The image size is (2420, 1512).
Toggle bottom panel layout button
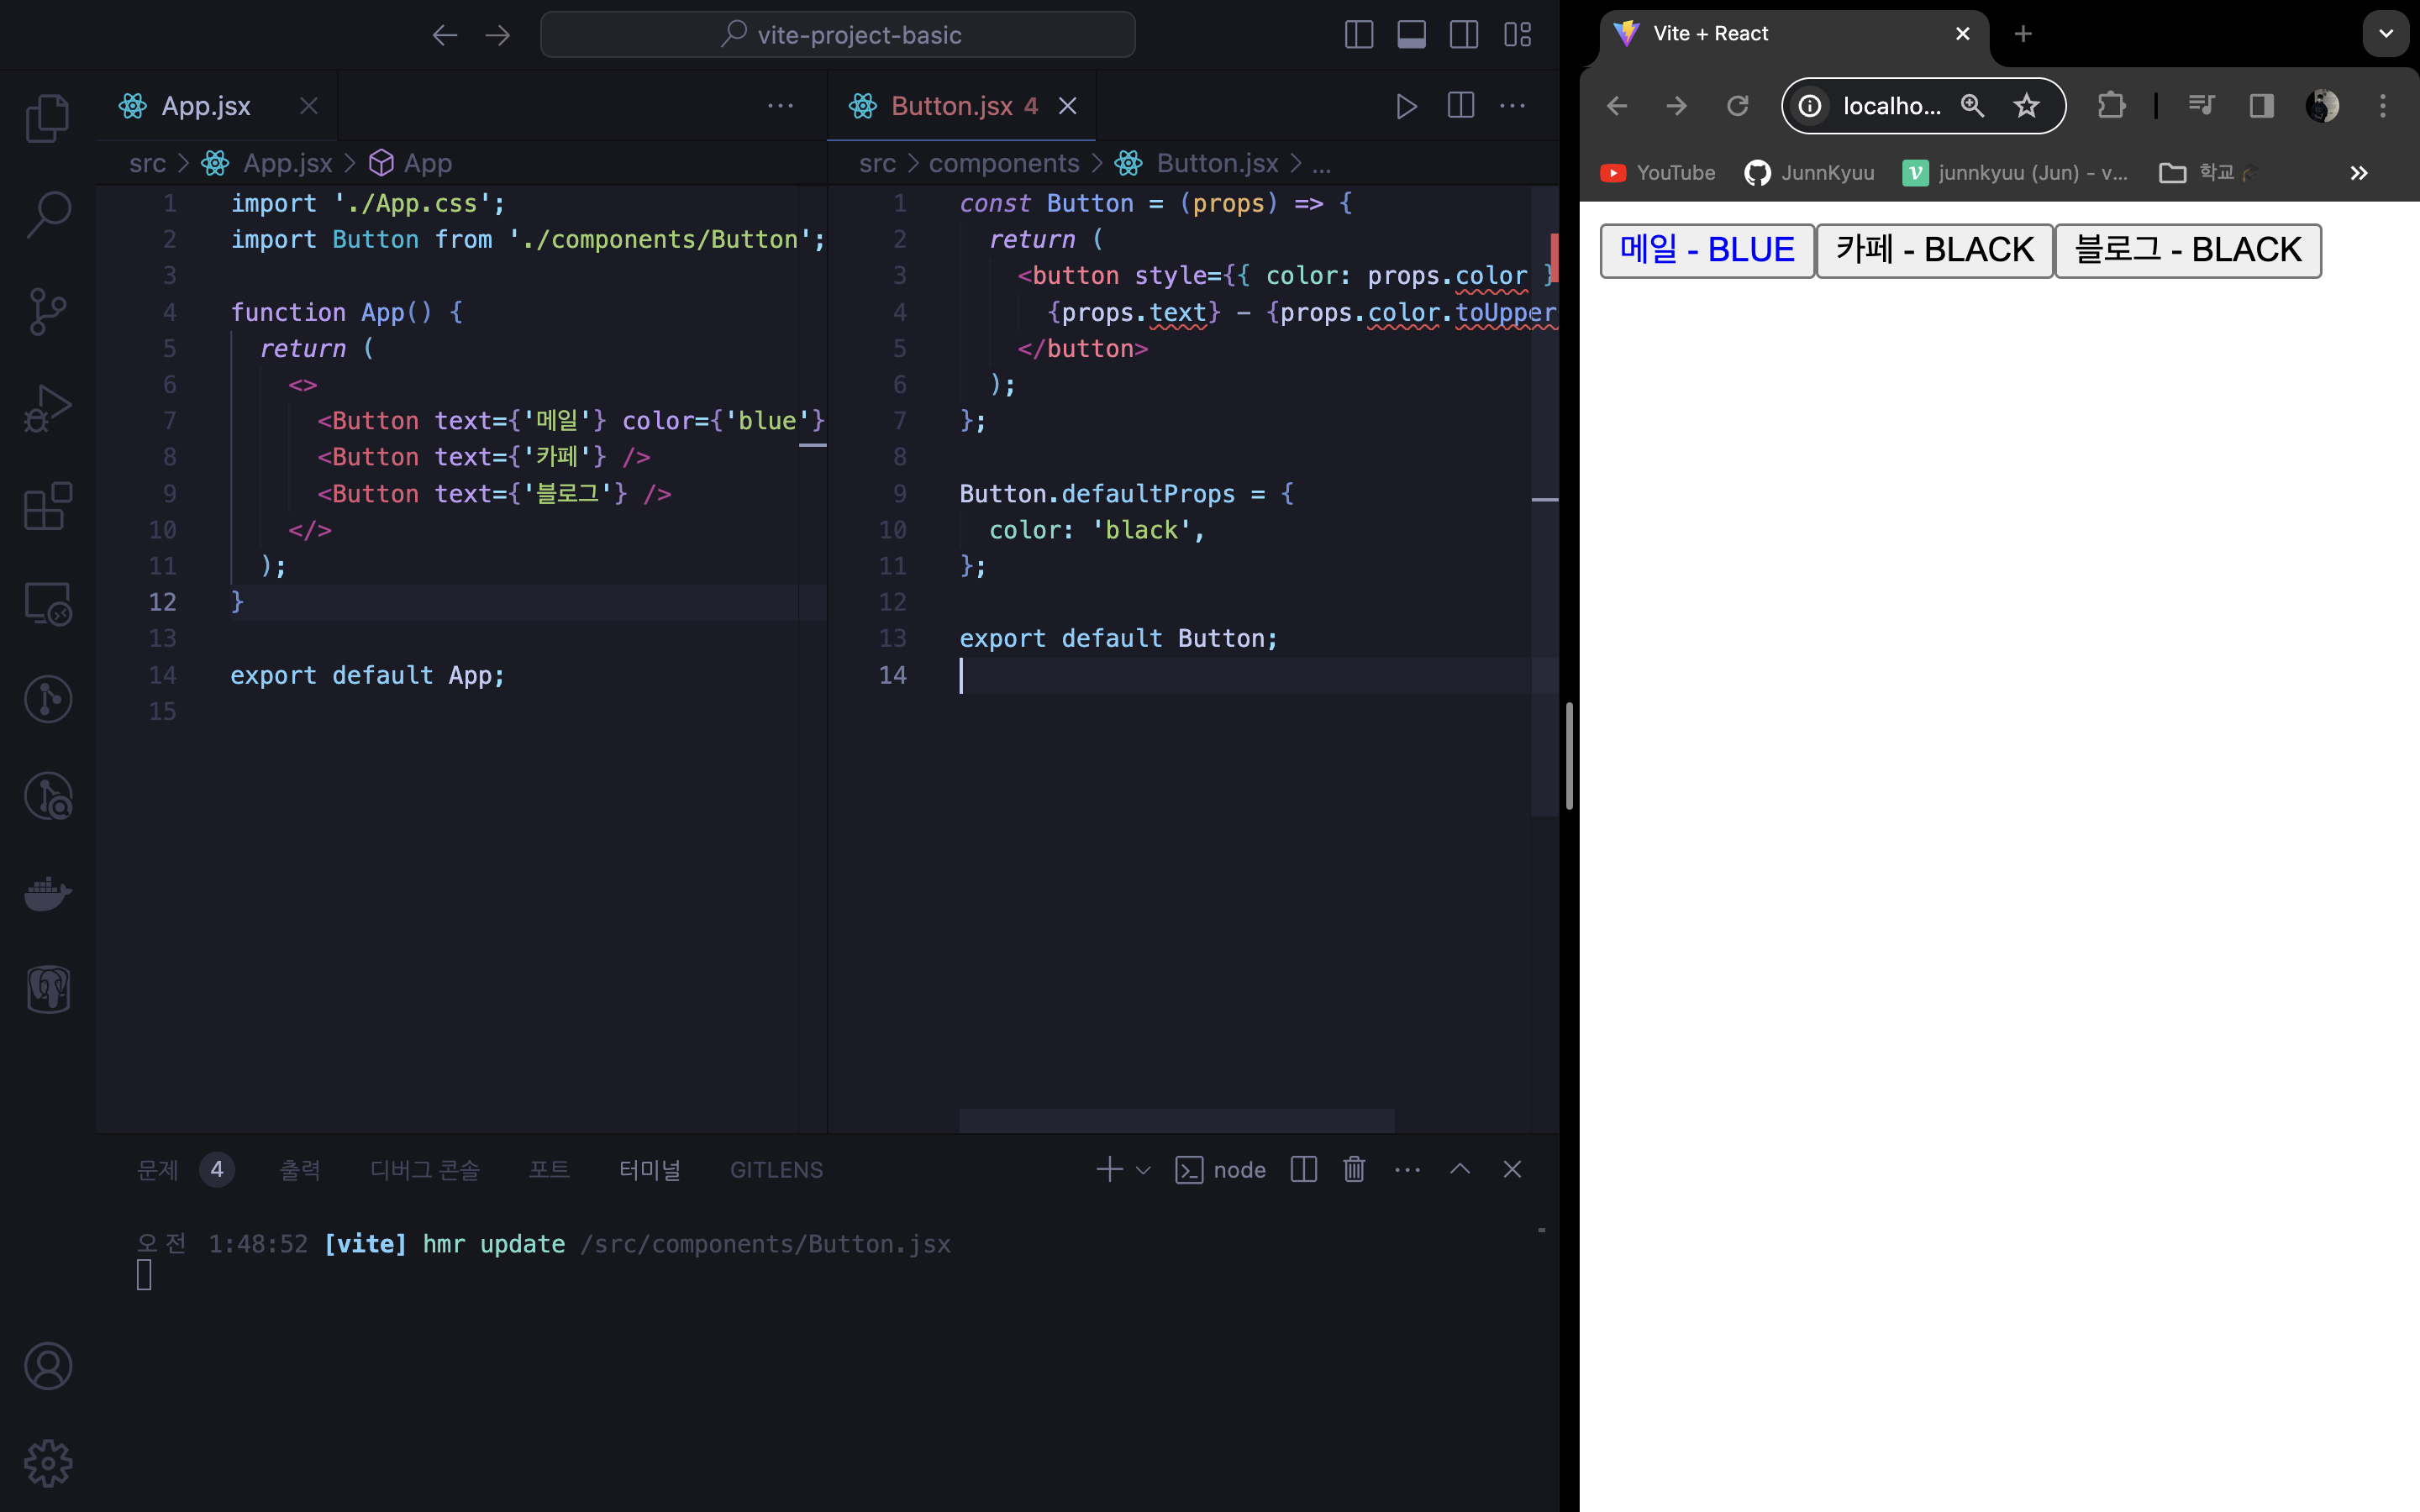[x=1411, y=35]
